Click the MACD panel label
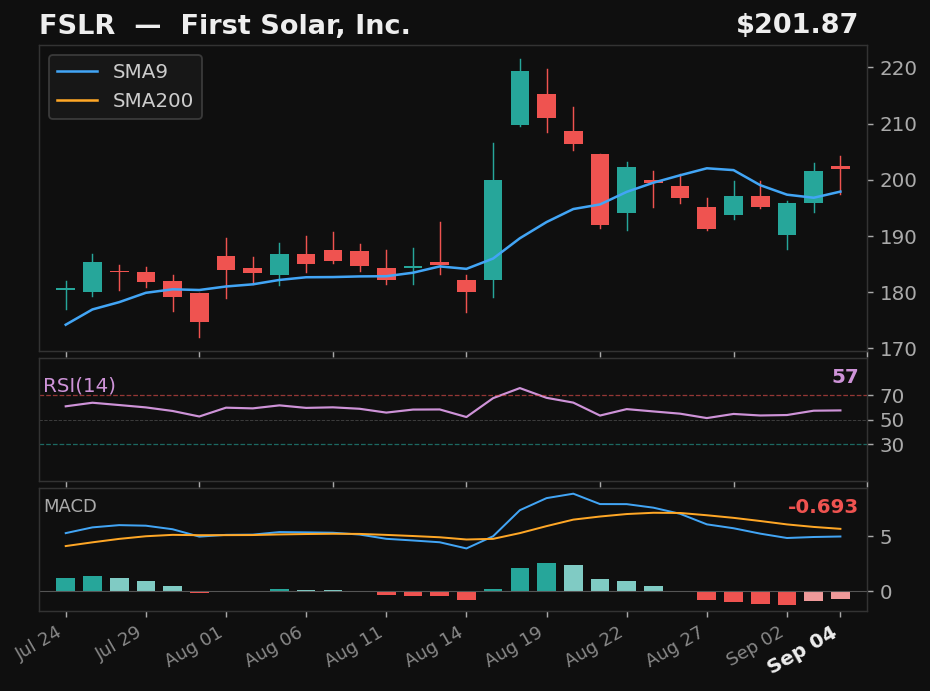 pyautogui.click(x=70, y=506)
